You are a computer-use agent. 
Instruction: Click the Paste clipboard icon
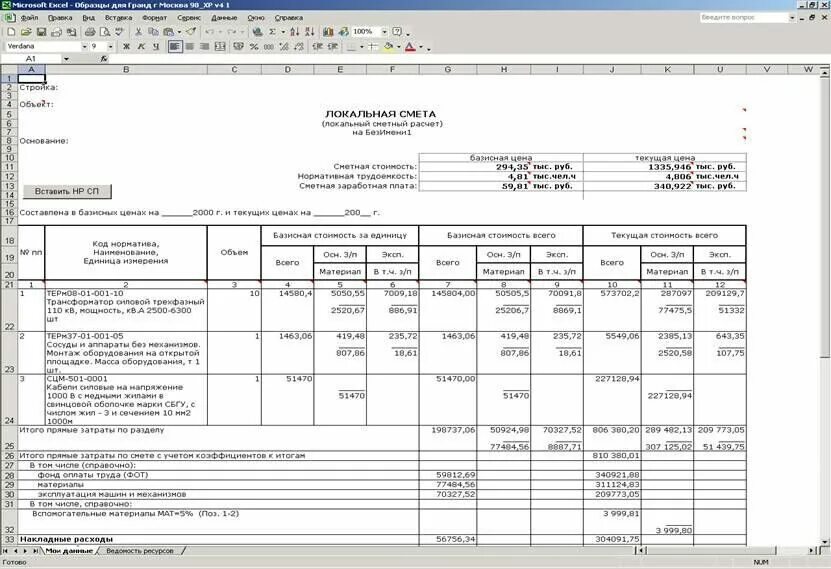coord(169,32)
